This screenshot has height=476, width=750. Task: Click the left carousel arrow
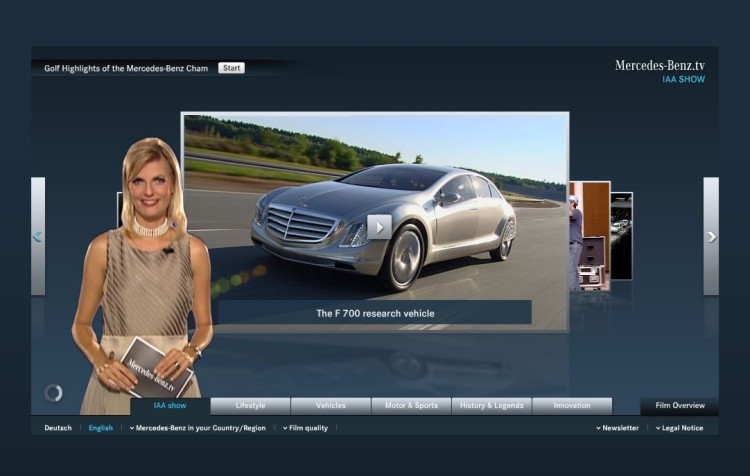coord(38,236)
